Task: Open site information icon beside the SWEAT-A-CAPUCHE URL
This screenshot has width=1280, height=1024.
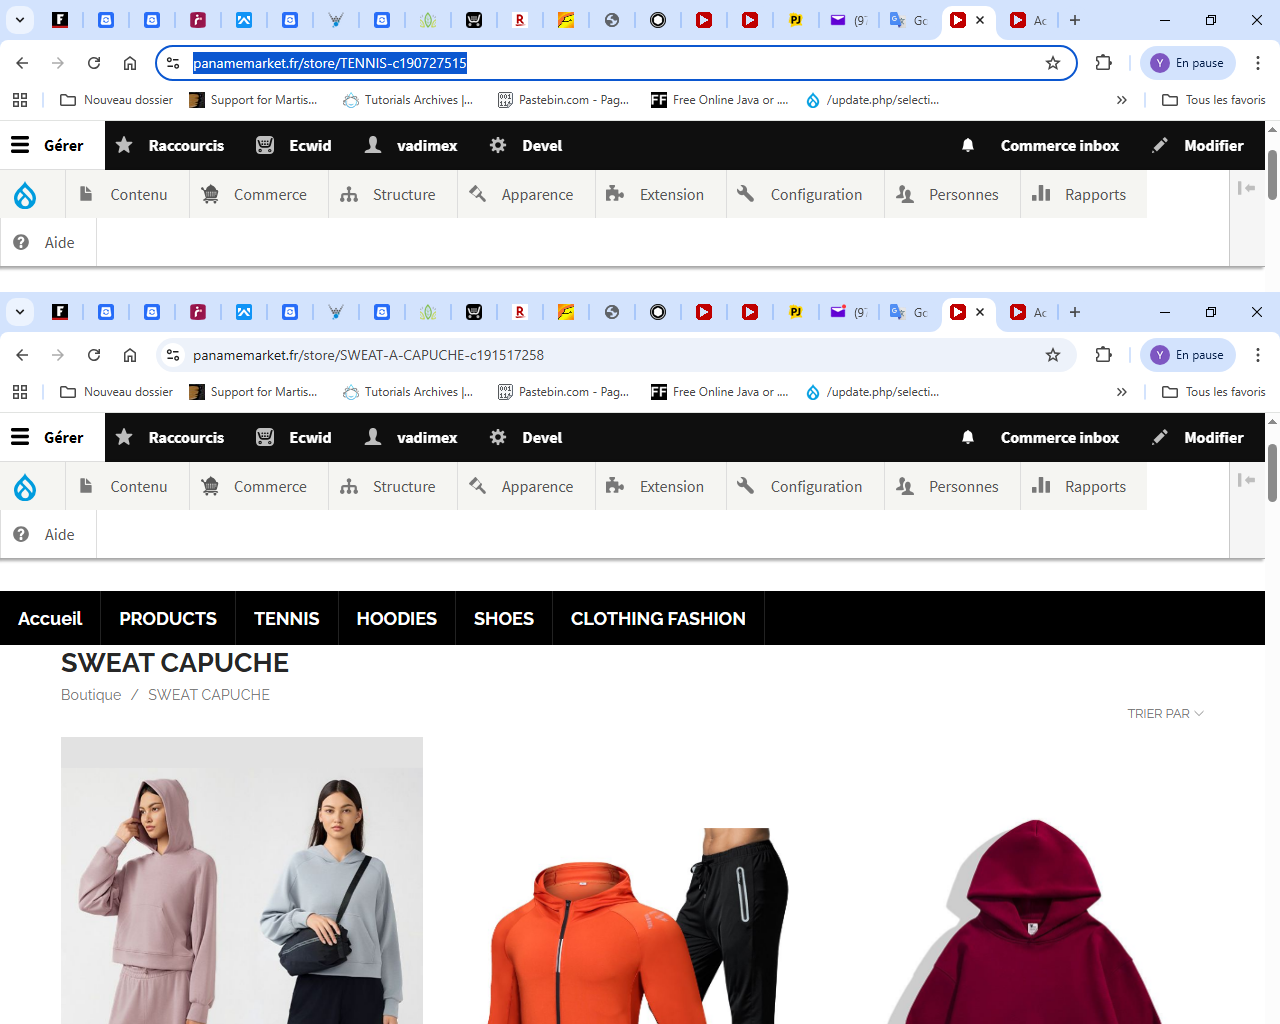Action: (173, 355)
